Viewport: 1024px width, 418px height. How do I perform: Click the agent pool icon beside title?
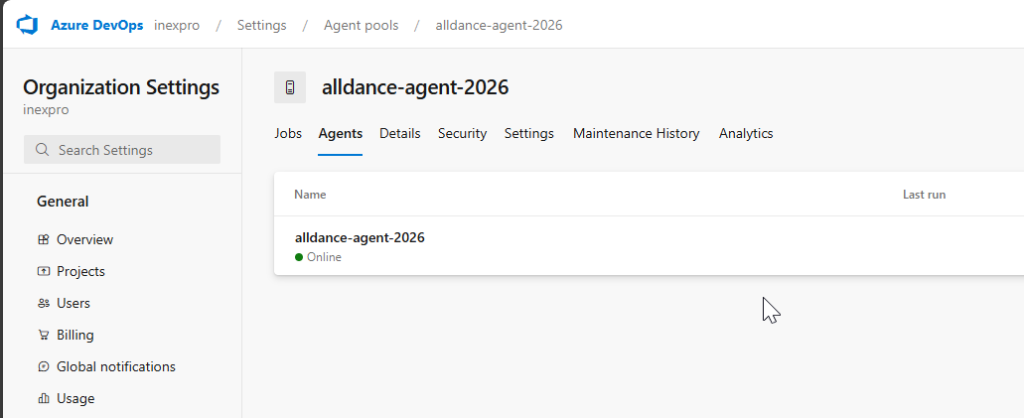(290, 88)
